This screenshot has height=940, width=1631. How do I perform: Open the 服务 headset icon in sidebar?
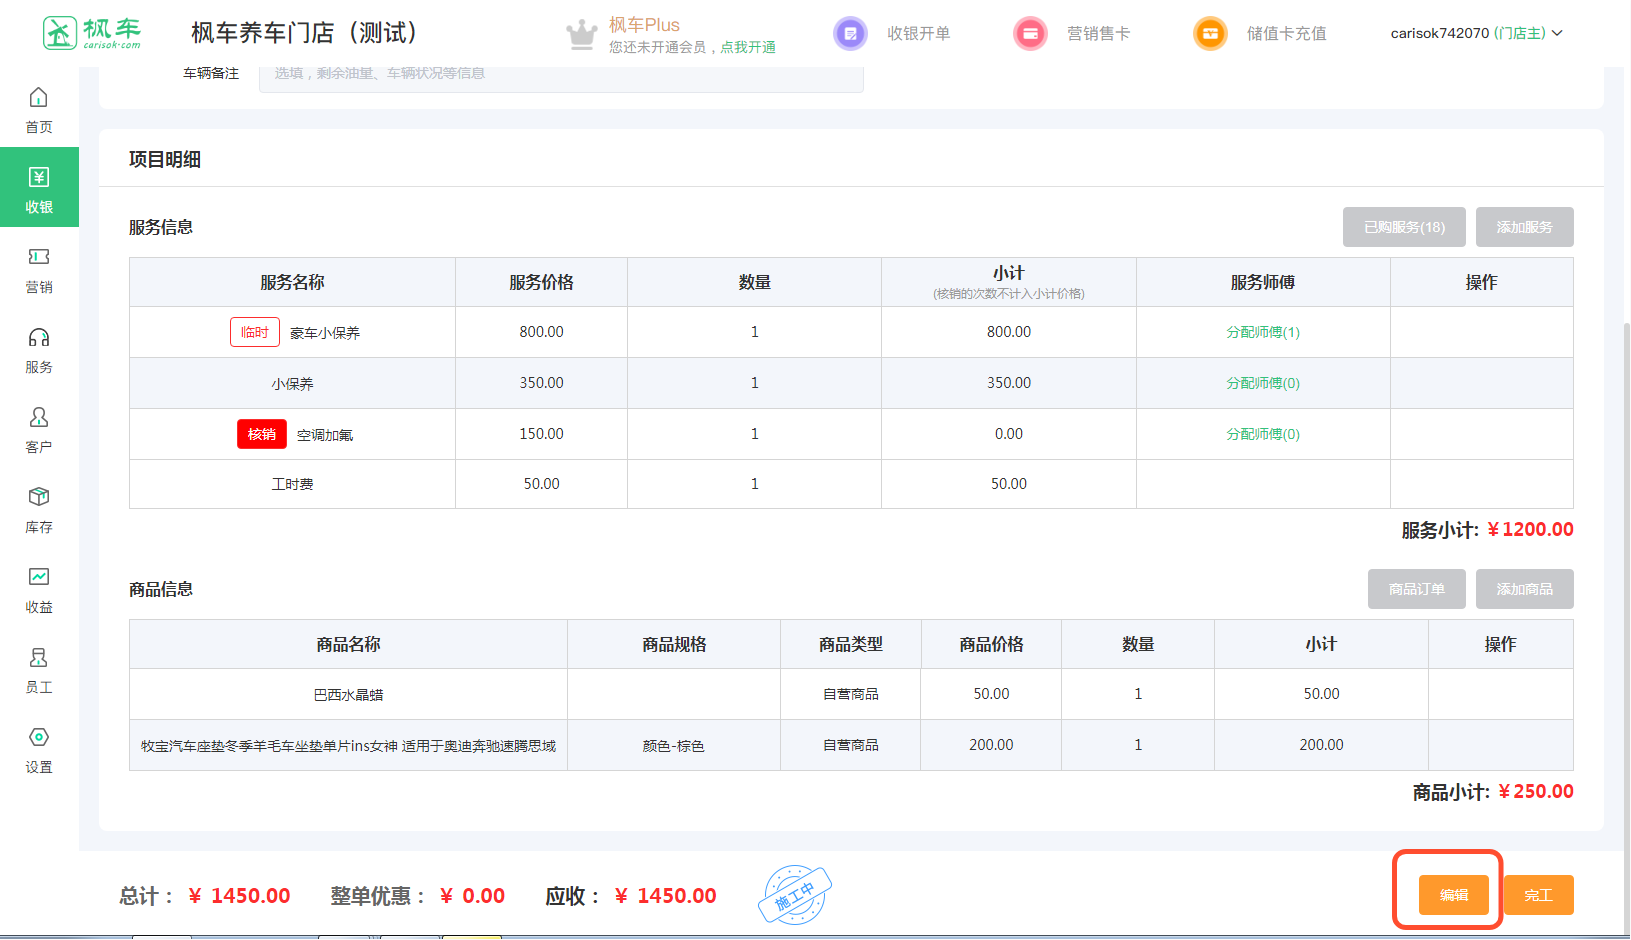click(38, 338)
